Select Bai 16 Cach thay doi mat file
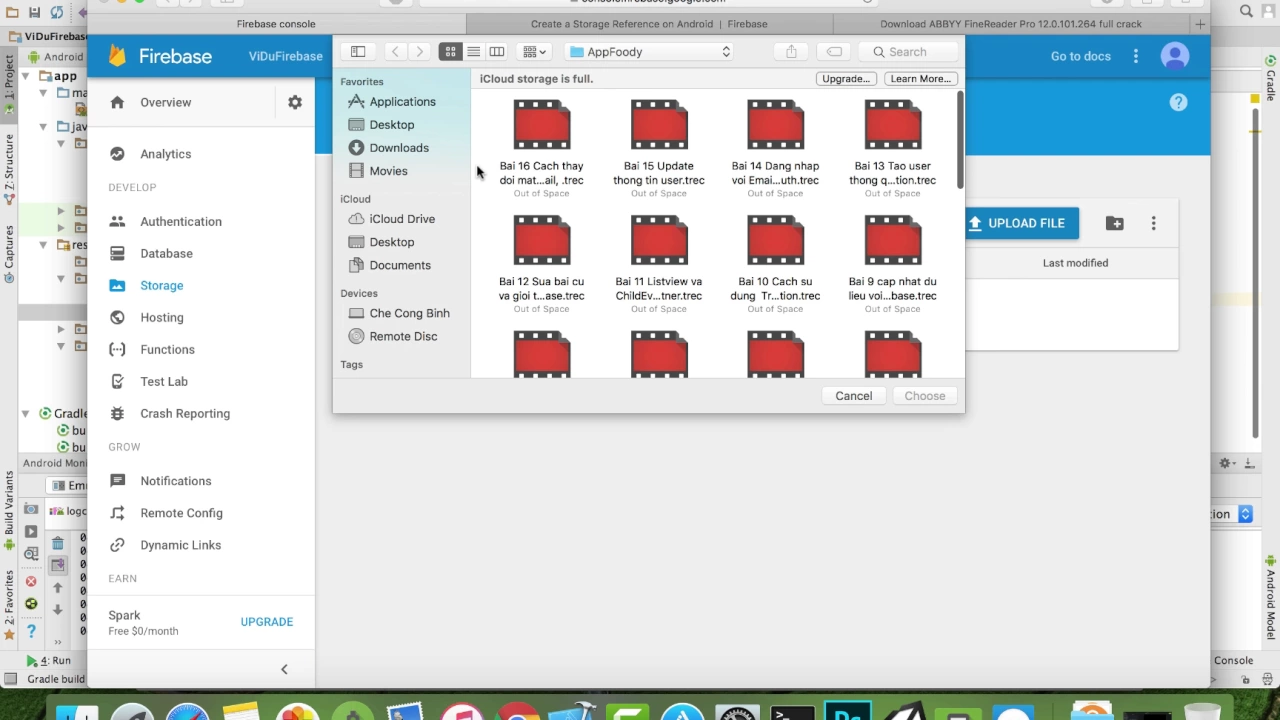The image size is (1280, 720). point(541,147)
